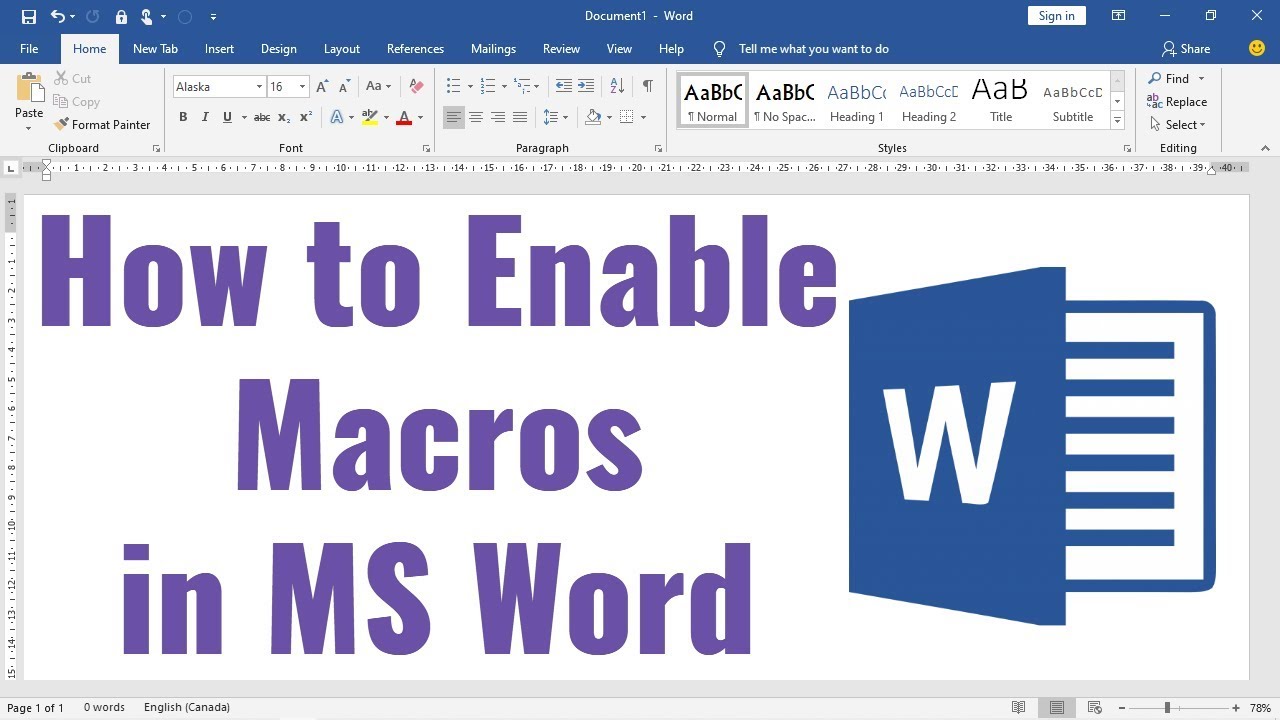Open the File menu
Screen dimensions: 1280x720
click(29, 48)
